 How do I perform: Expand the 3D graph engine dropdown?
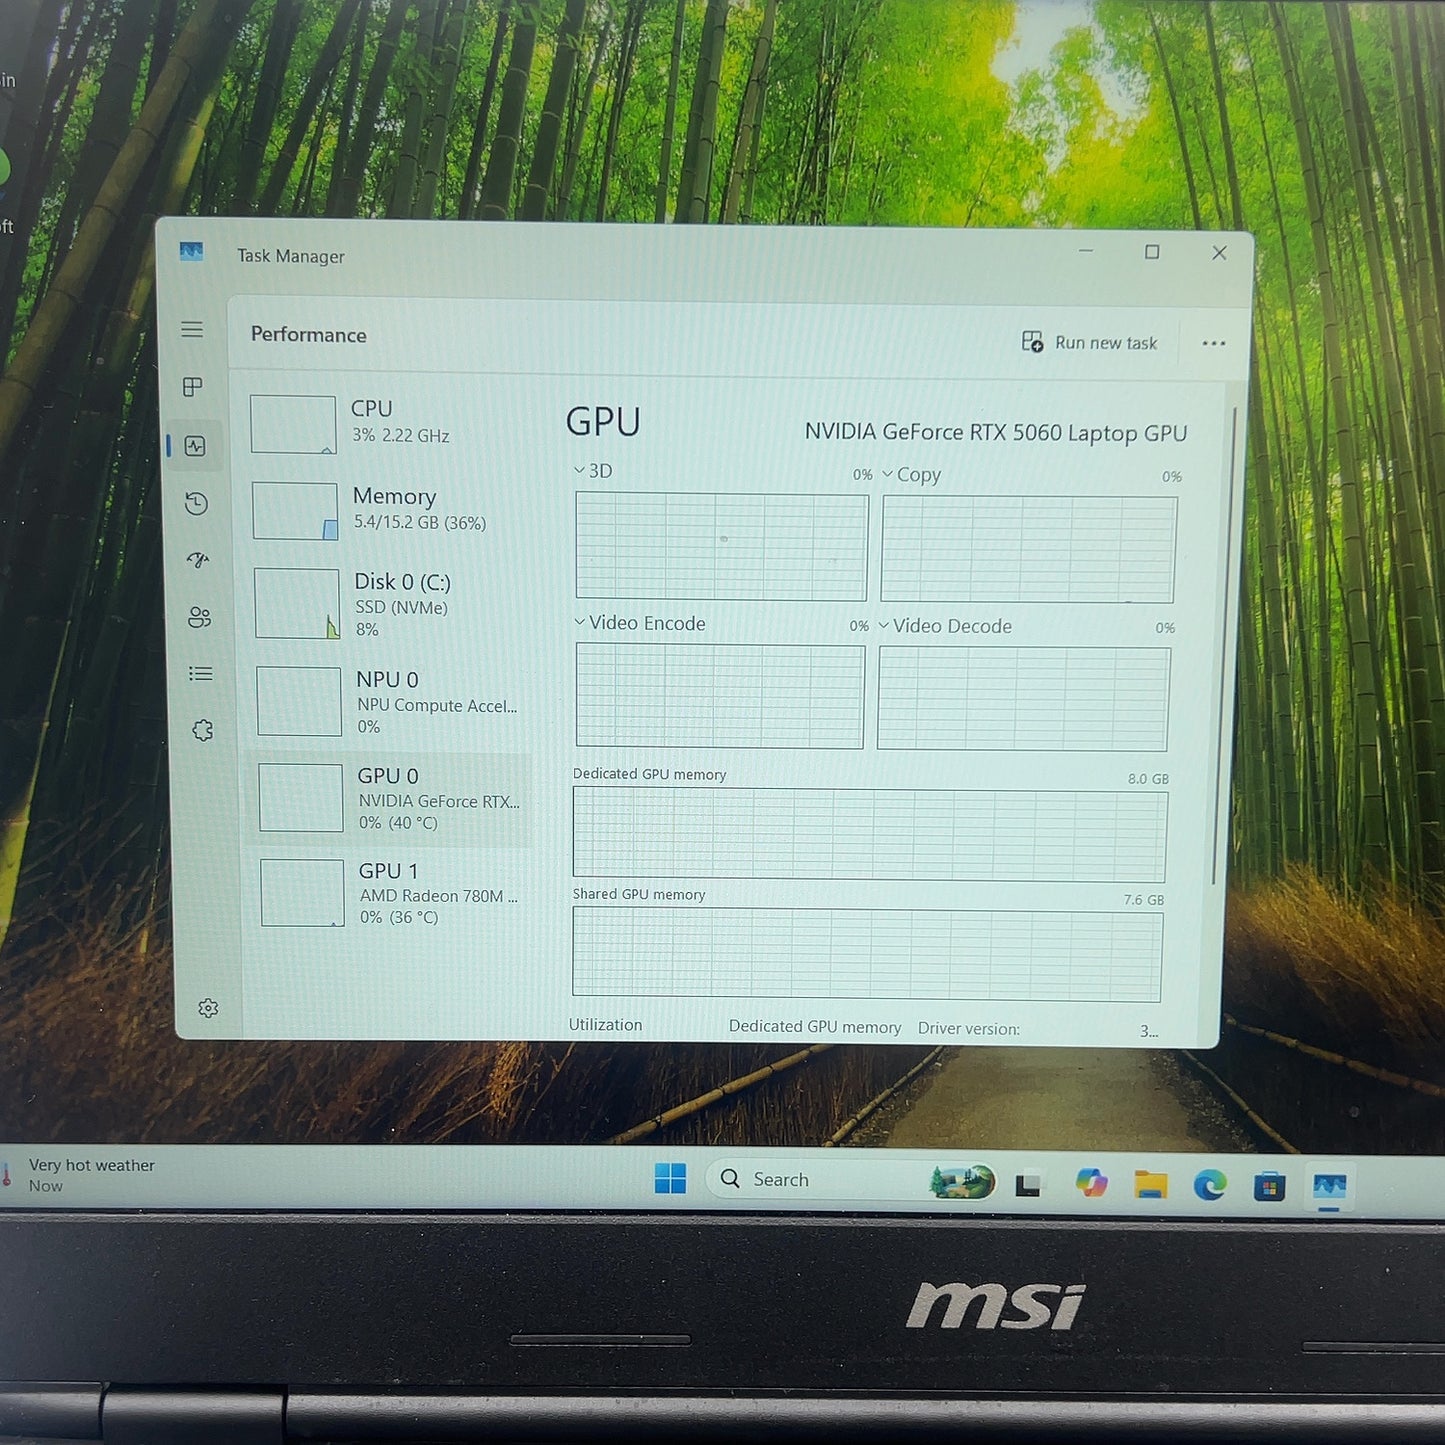pos(579,470)
